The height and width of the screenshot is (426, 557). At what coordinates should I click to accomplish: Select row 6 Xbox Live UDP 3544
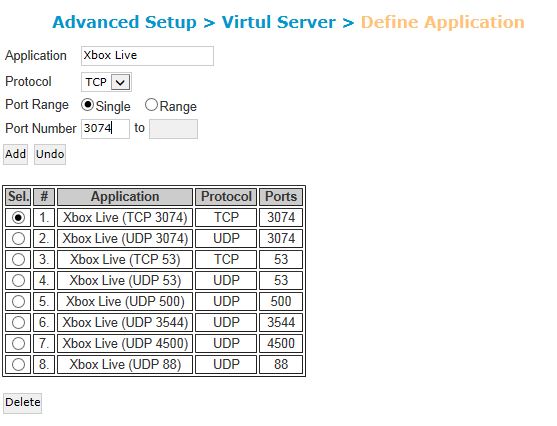[x=18, y=323]
